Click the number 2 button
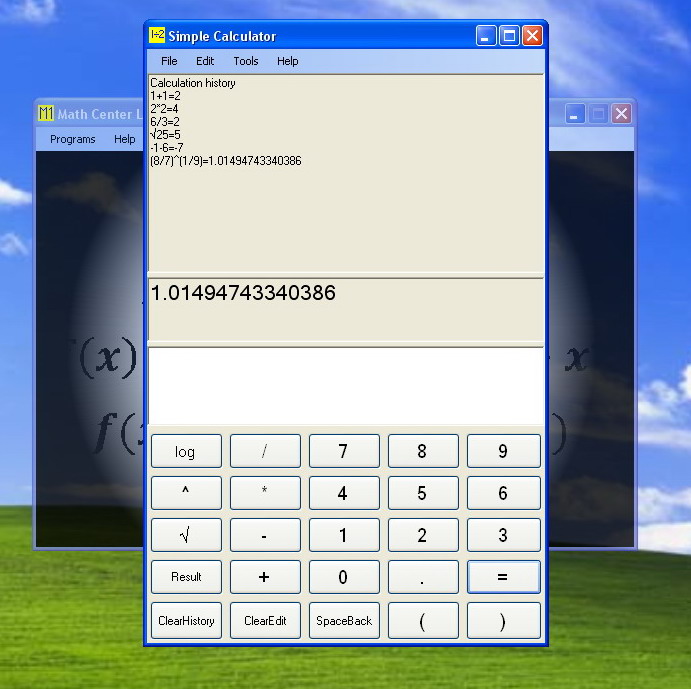This screenshot has width=691, height=689. 423,535
